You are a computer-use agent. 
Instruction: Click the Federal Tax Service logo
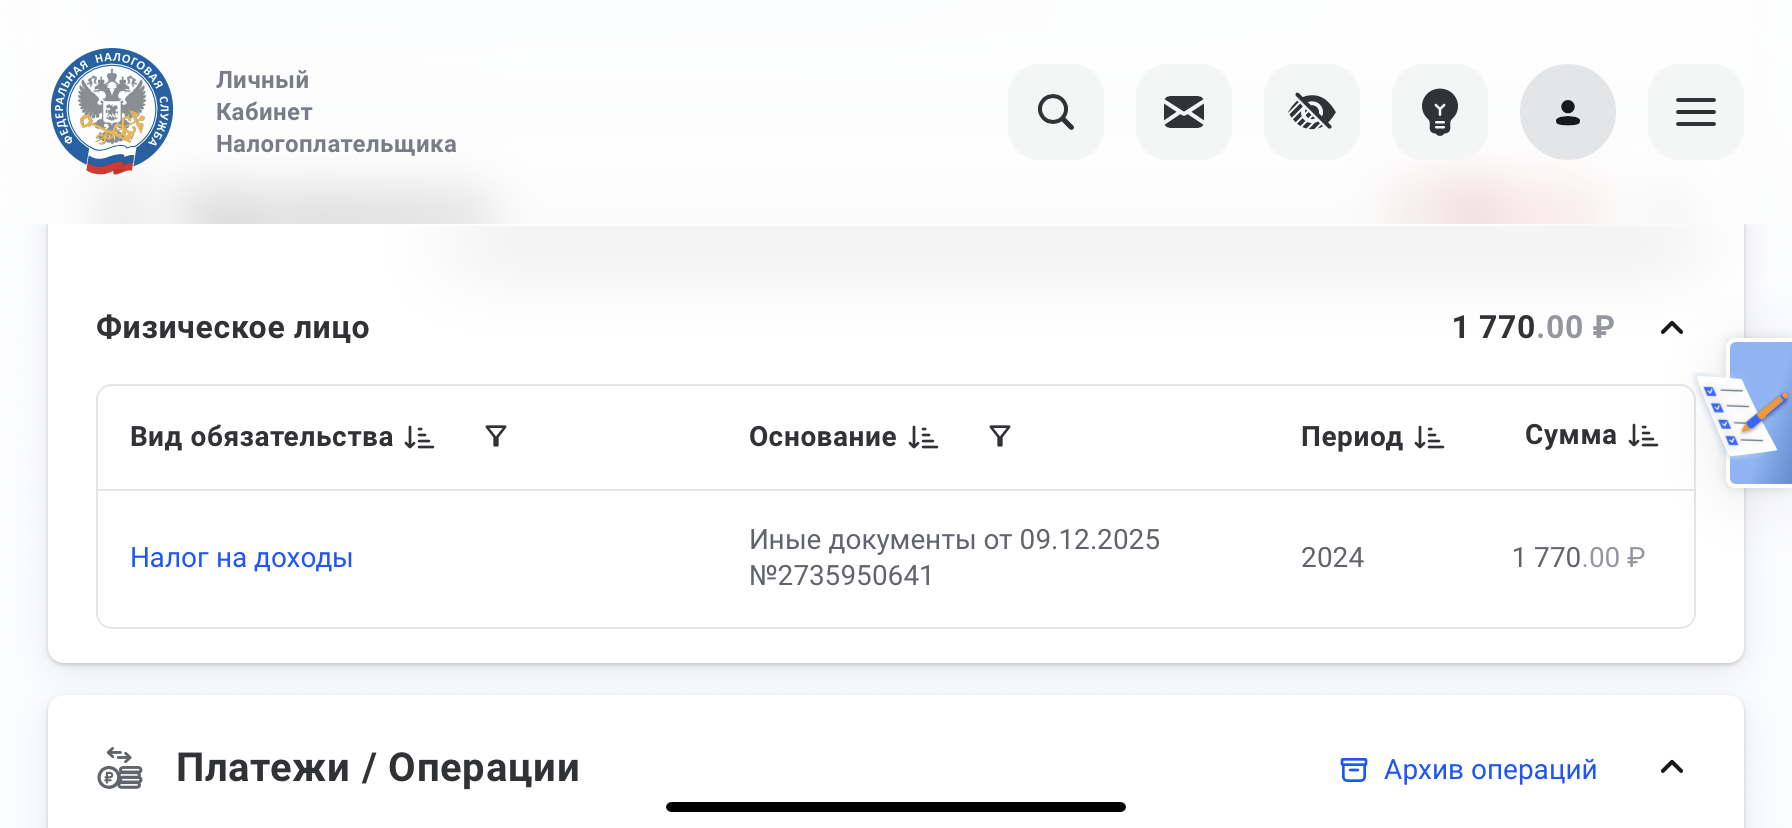pyautogui.click(x=112, y=112)
